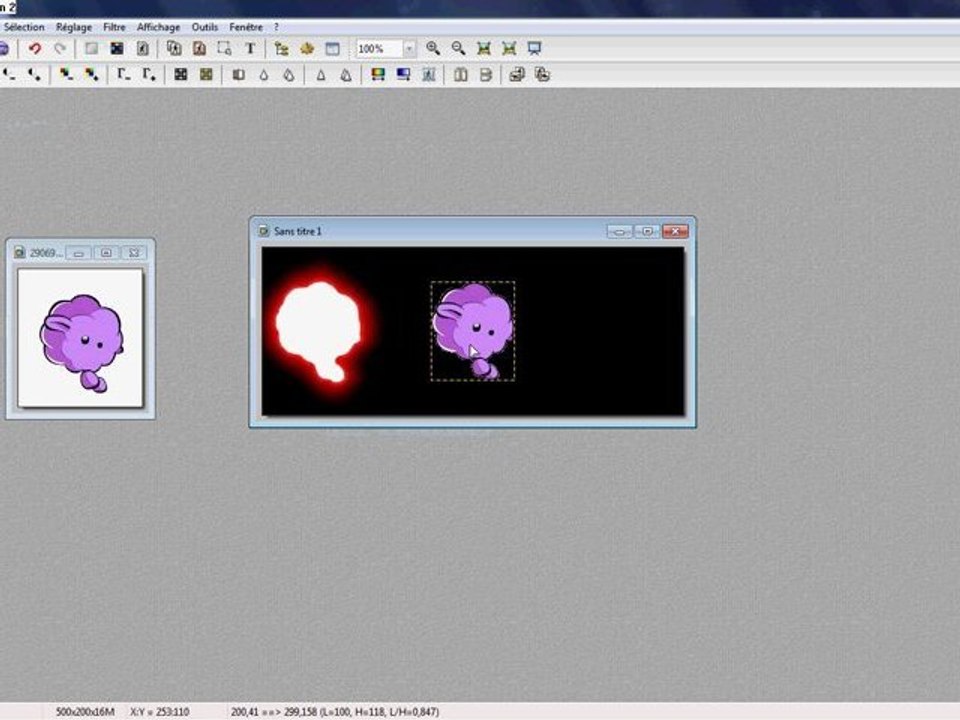
Task: Close the 29069 image window
Action: [x=134, y=252]
